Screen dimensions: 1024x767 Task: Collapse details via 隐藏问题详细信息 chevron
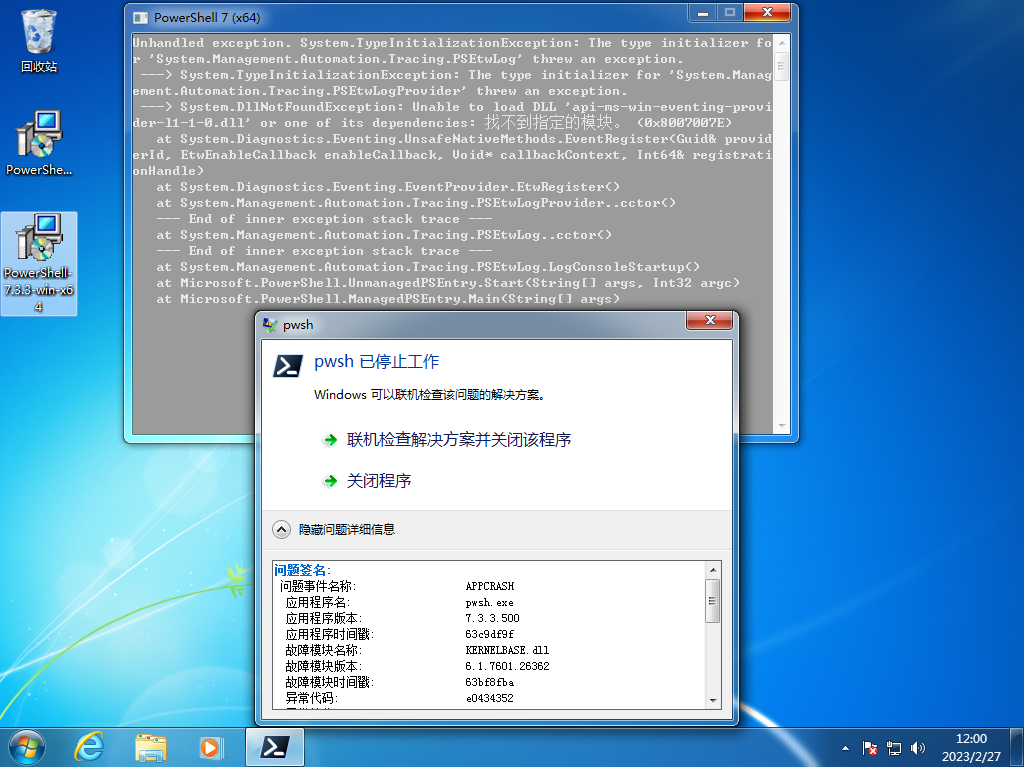[281, 529]
